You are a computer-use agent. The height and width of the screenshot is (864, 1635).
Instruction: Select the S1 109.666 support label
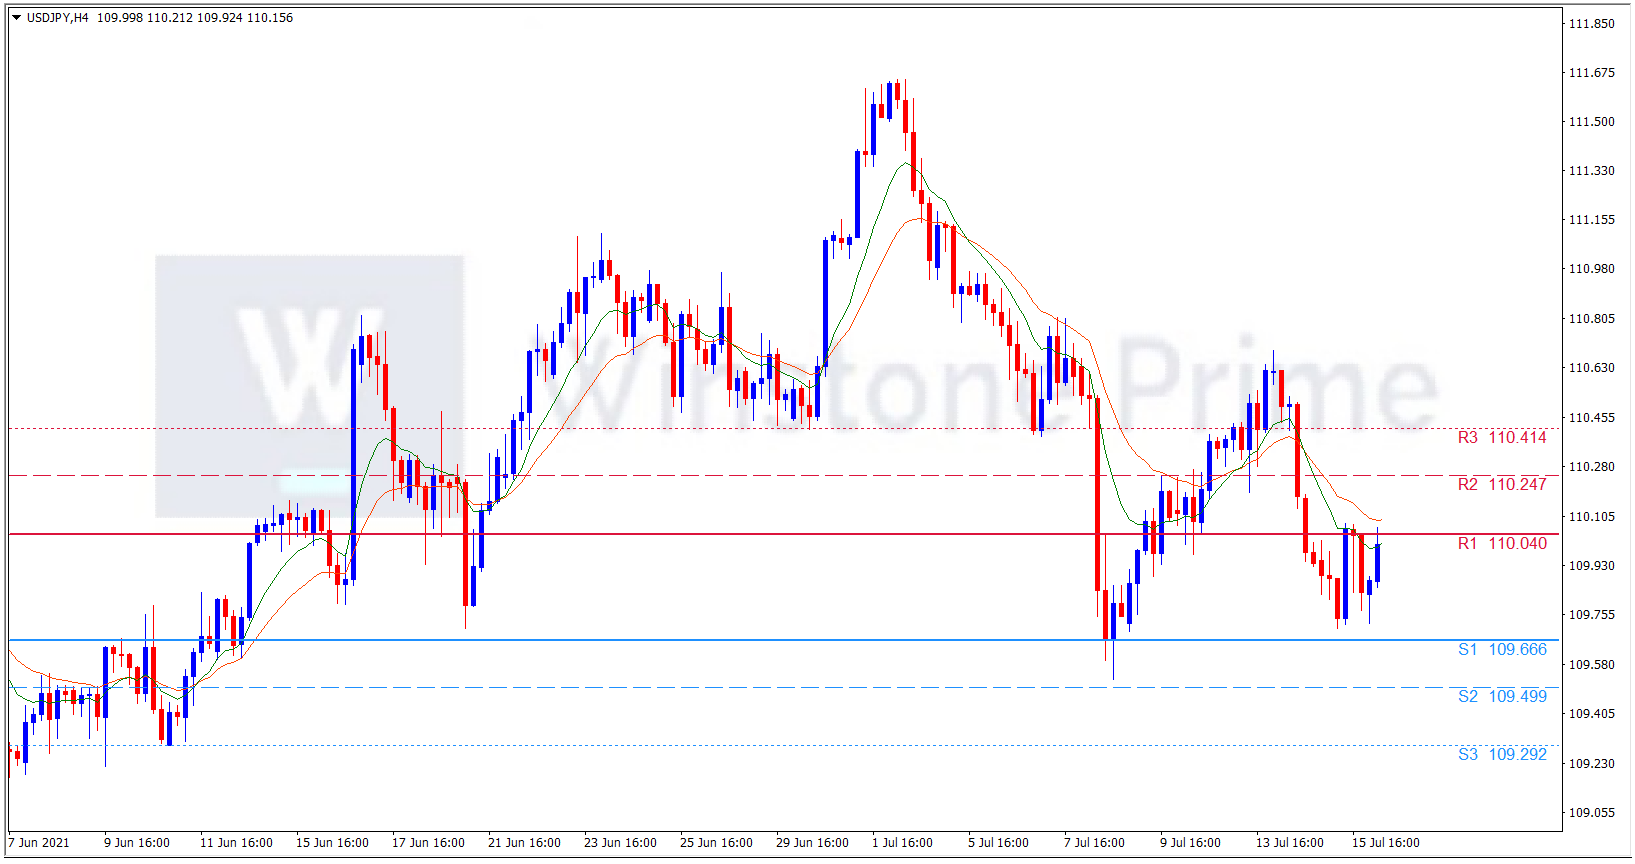(x=1501, y=649)
